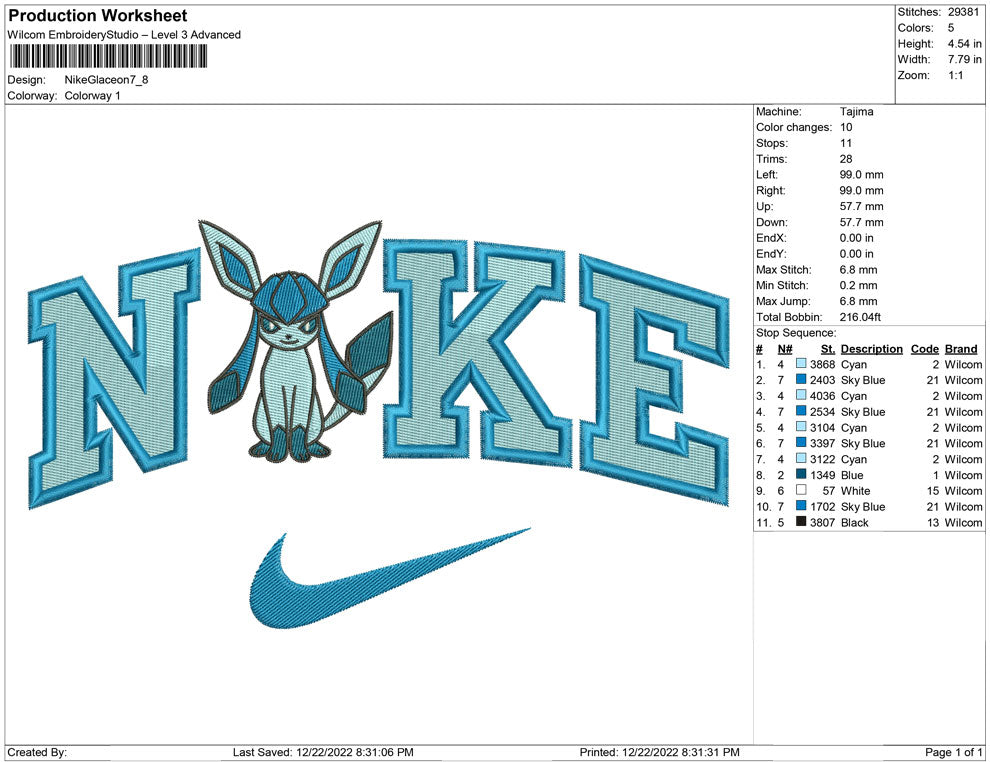Click the embroidered letter N
The image size is (990, 762).
114,379
